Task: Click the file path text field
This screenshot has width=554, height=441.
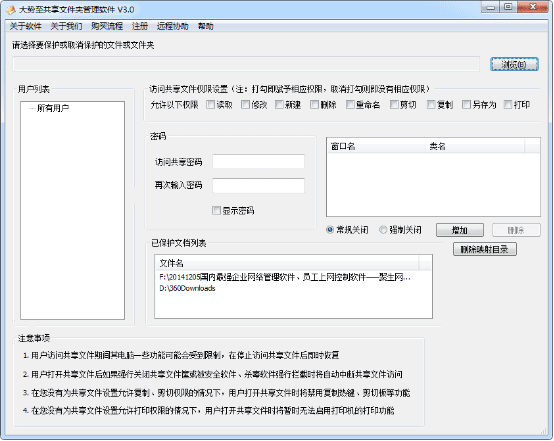Action: pos(246,64)
